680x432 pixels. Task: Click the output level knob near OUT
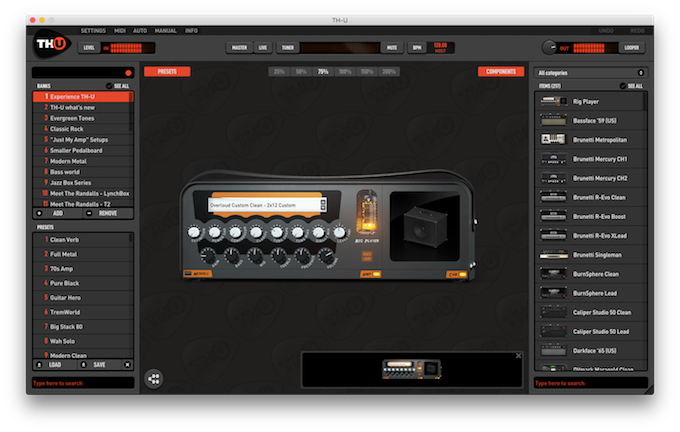pos(549,47)
